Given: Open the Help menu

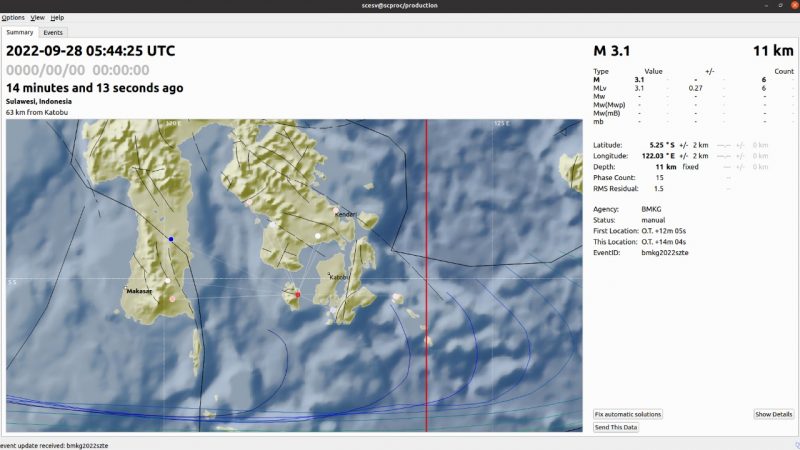Looking at the screenshot, I should point(57,18).
